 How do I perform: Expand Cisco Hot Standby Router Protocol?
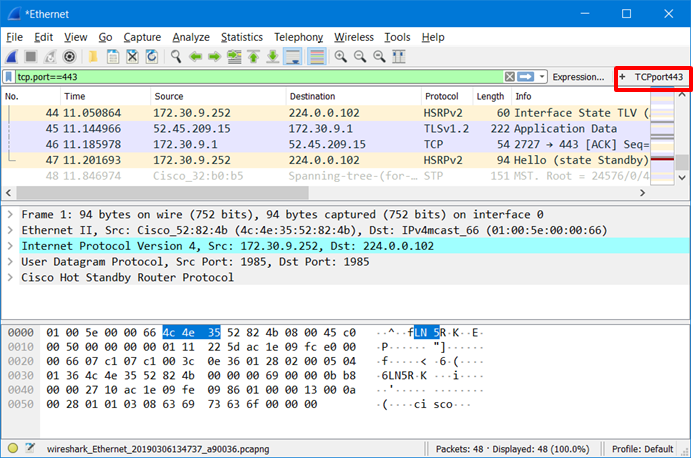click(10, 278)
